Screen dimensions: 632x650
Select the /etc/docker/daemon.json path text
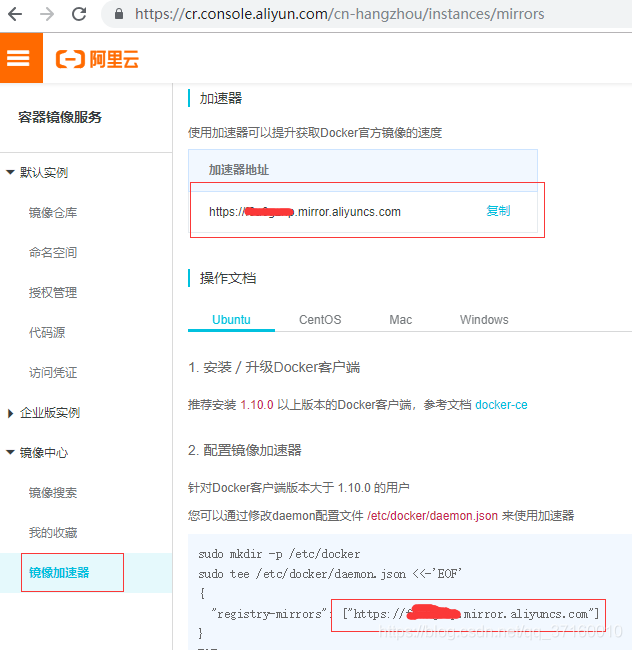[x=432, y=516]
